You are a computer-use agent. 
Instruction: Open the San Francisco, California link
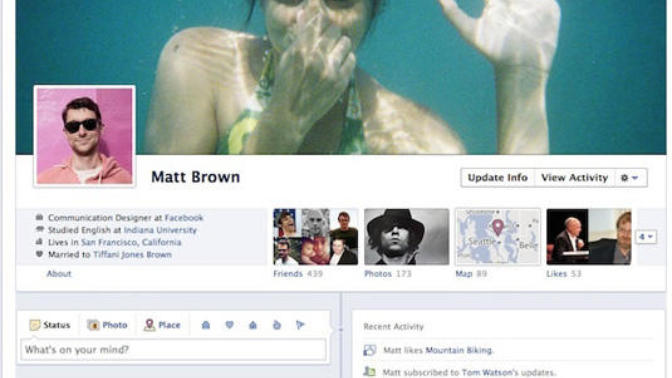point(131,242)
